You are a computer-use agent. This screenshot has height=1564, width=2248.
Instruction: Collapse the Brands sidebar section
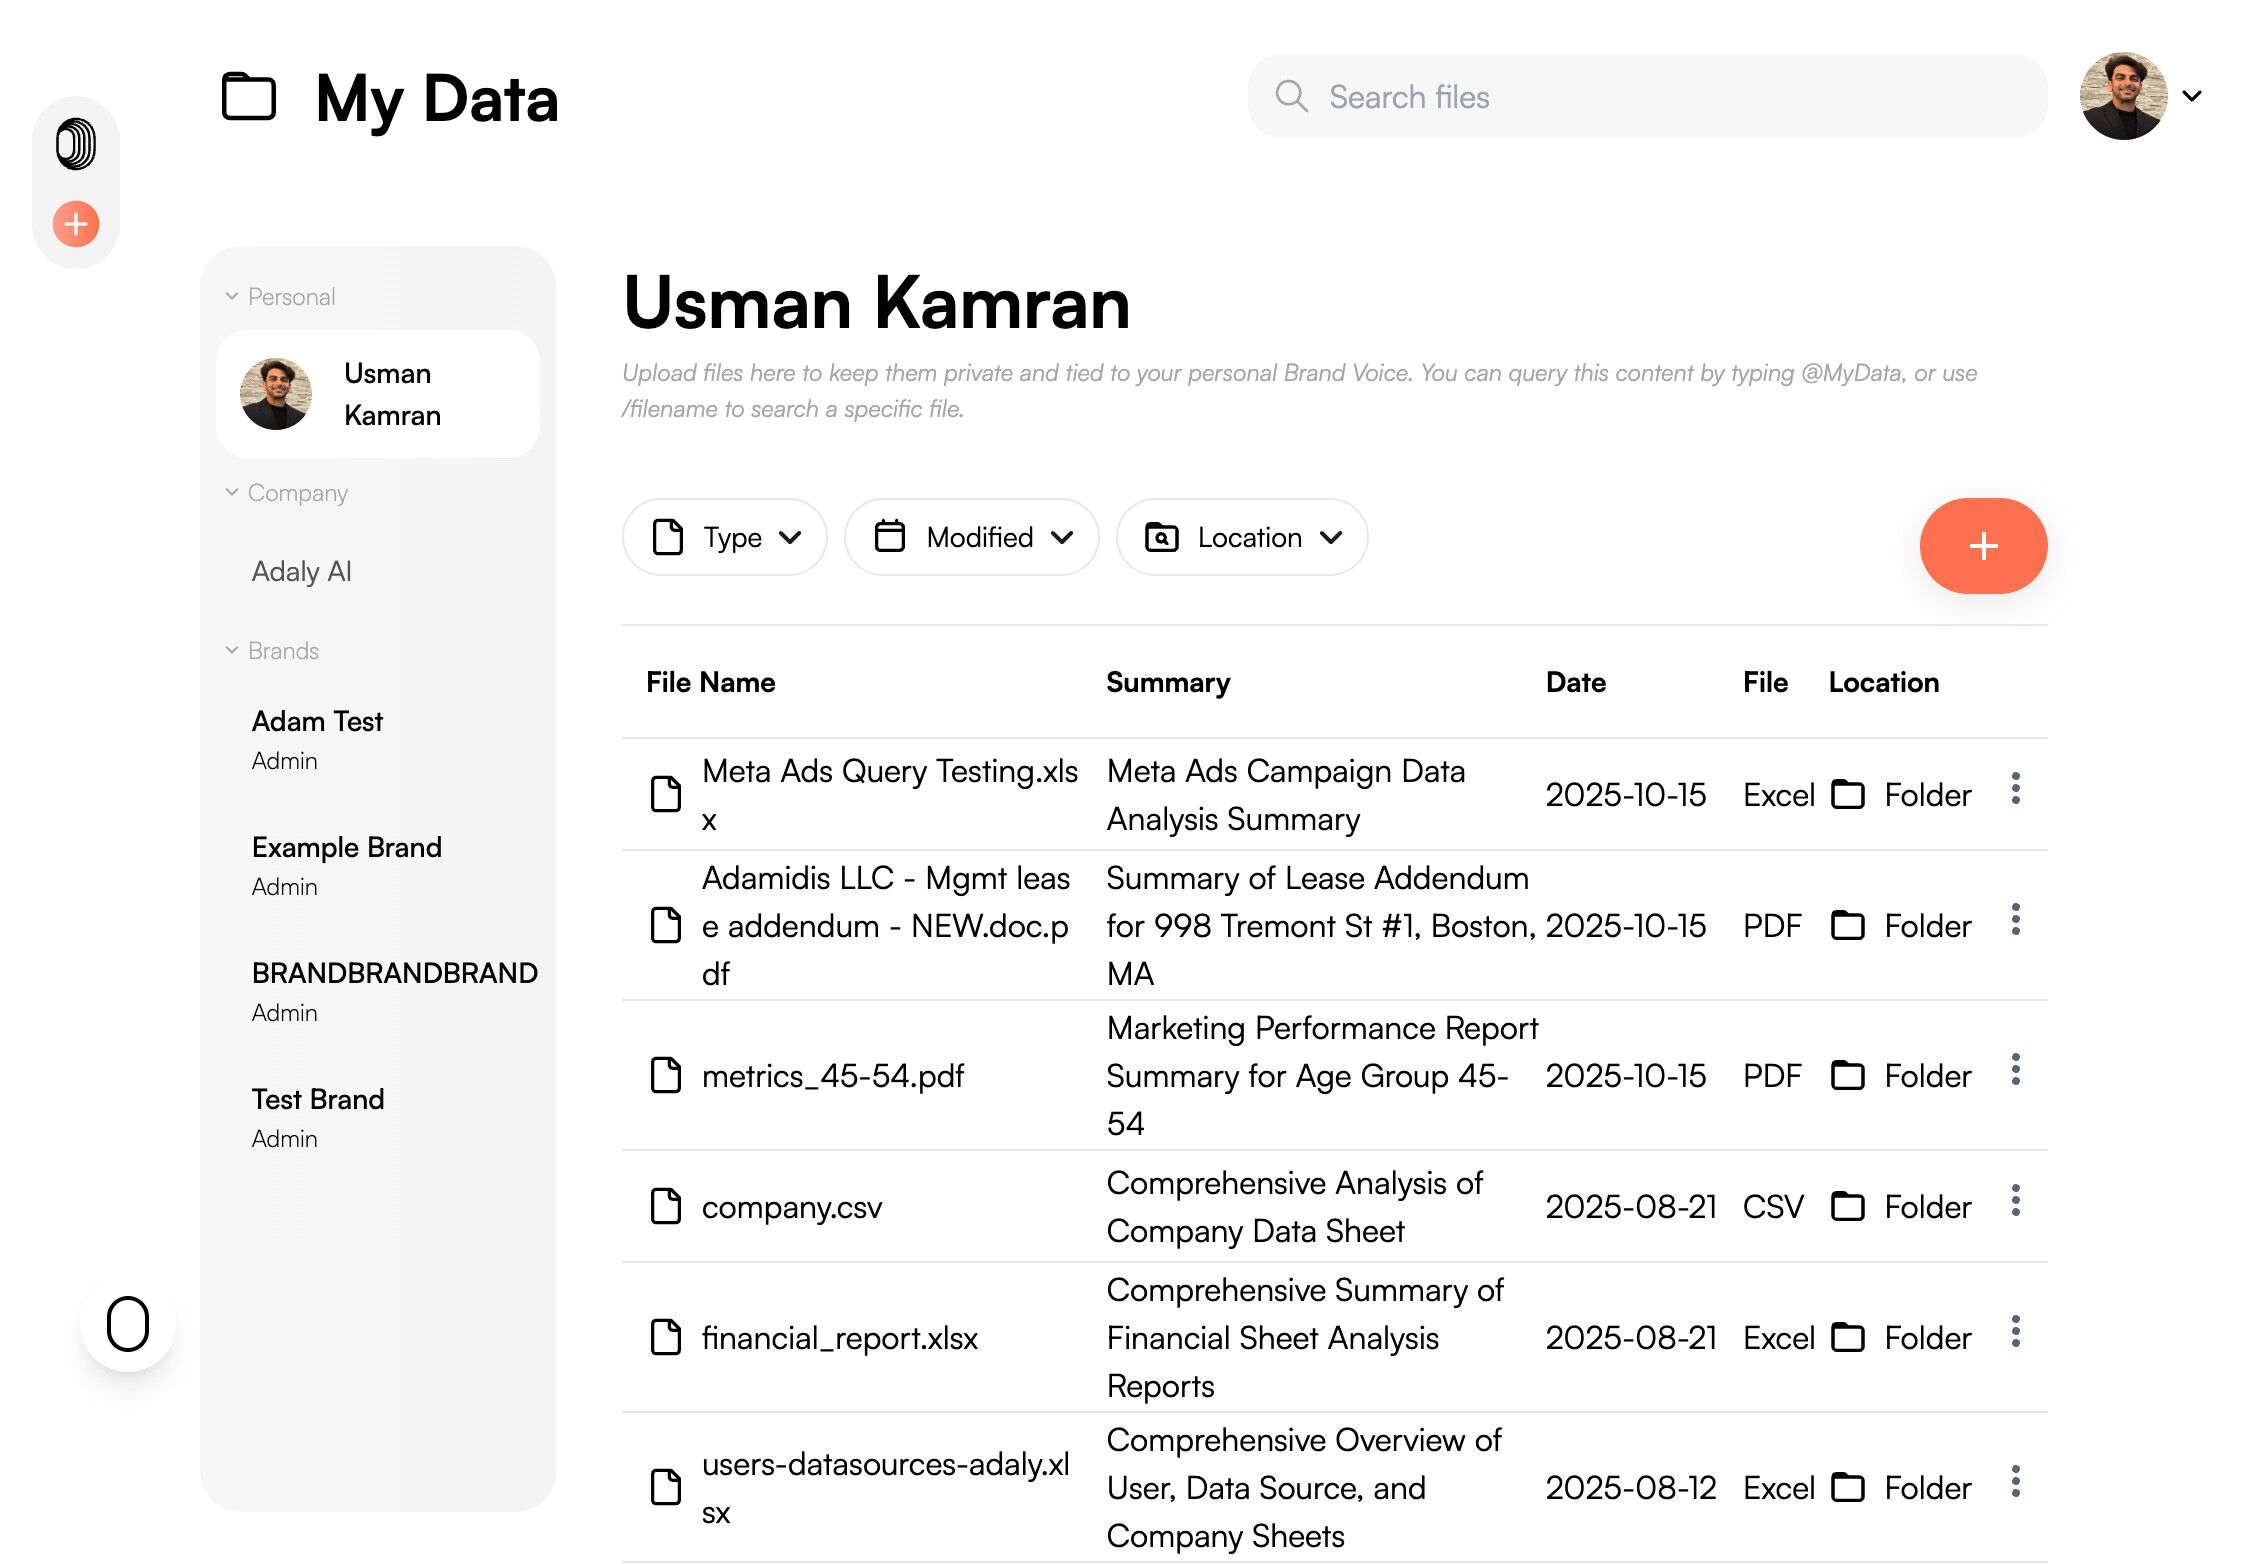[x=232, y=651]
